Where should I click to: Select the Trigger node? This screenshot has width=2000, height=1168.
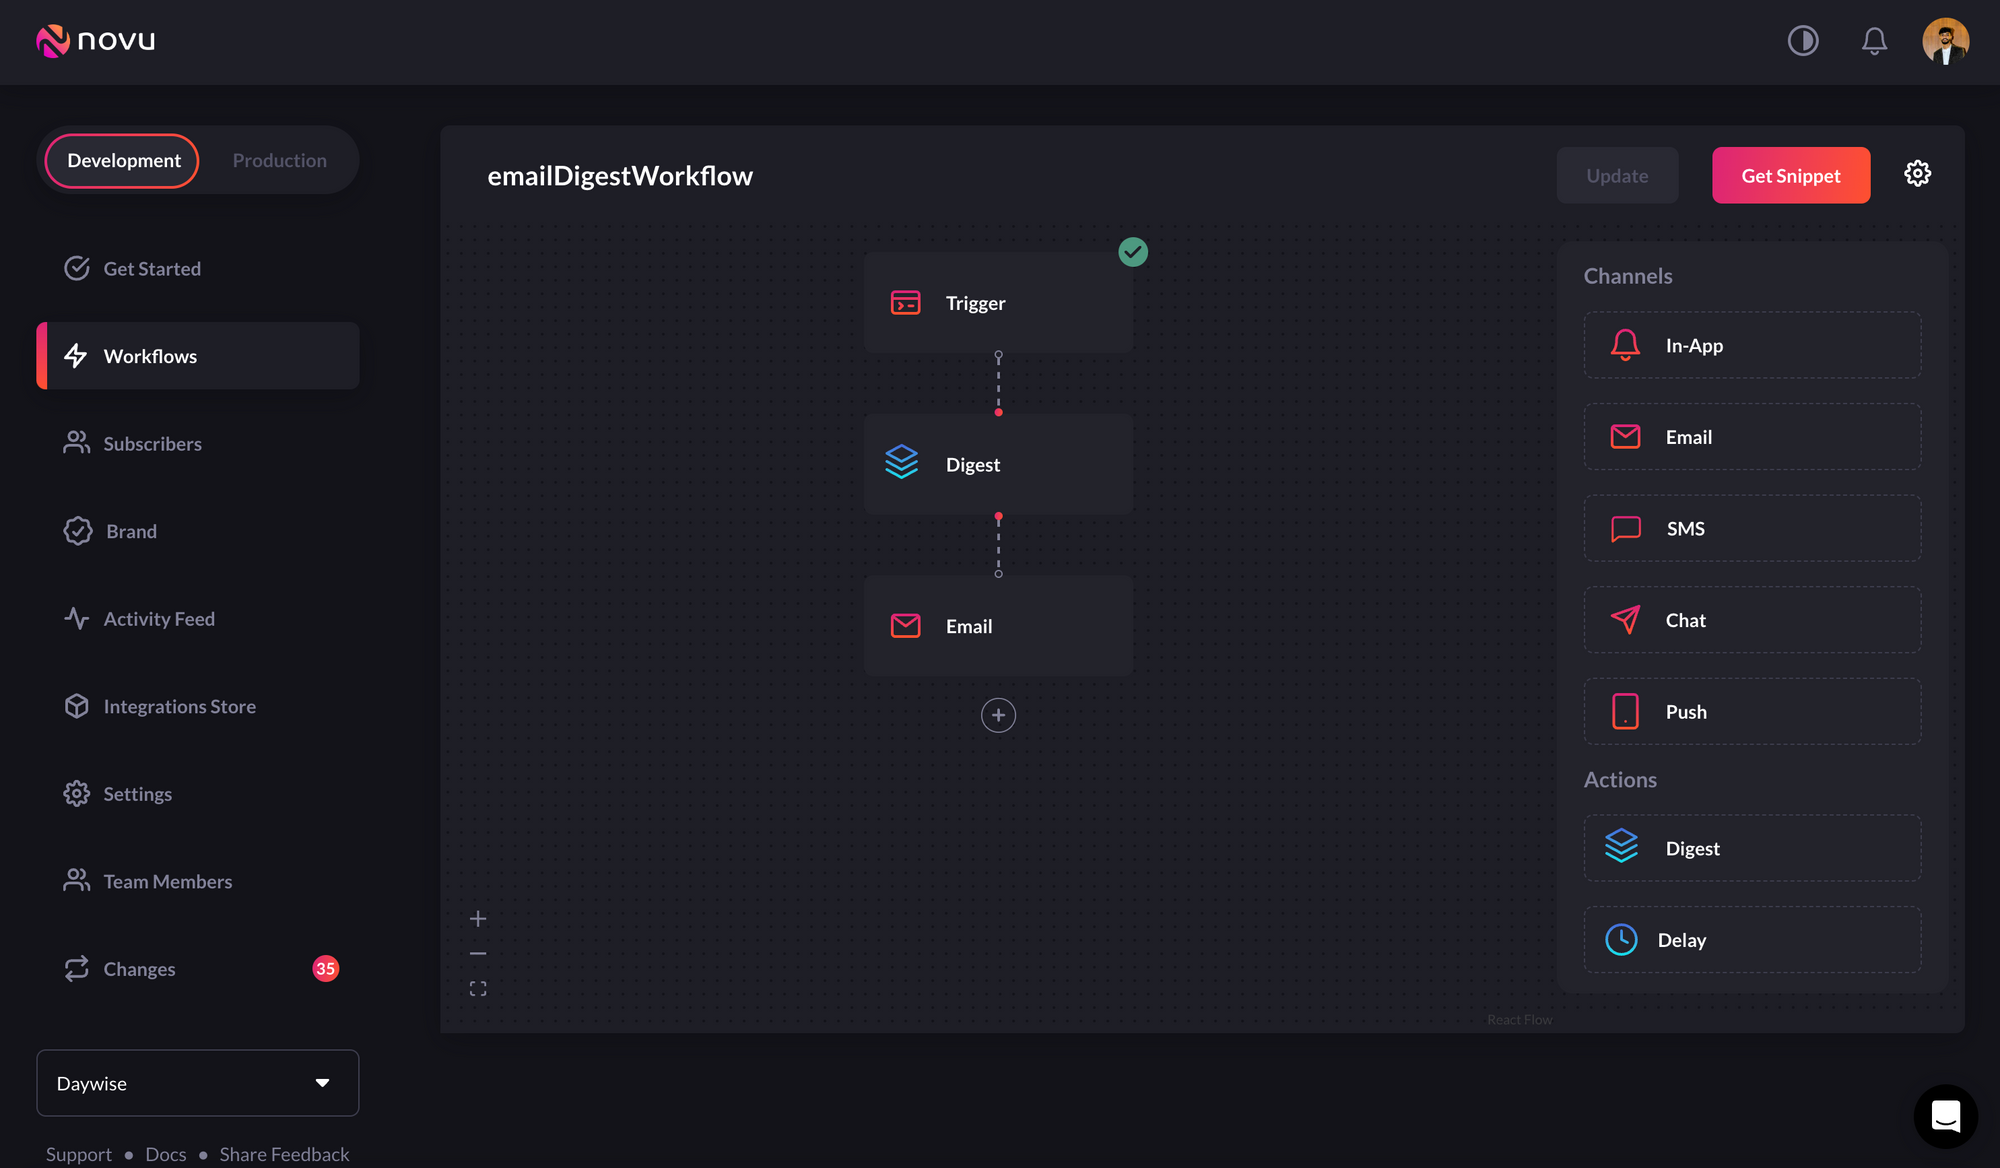998,303
